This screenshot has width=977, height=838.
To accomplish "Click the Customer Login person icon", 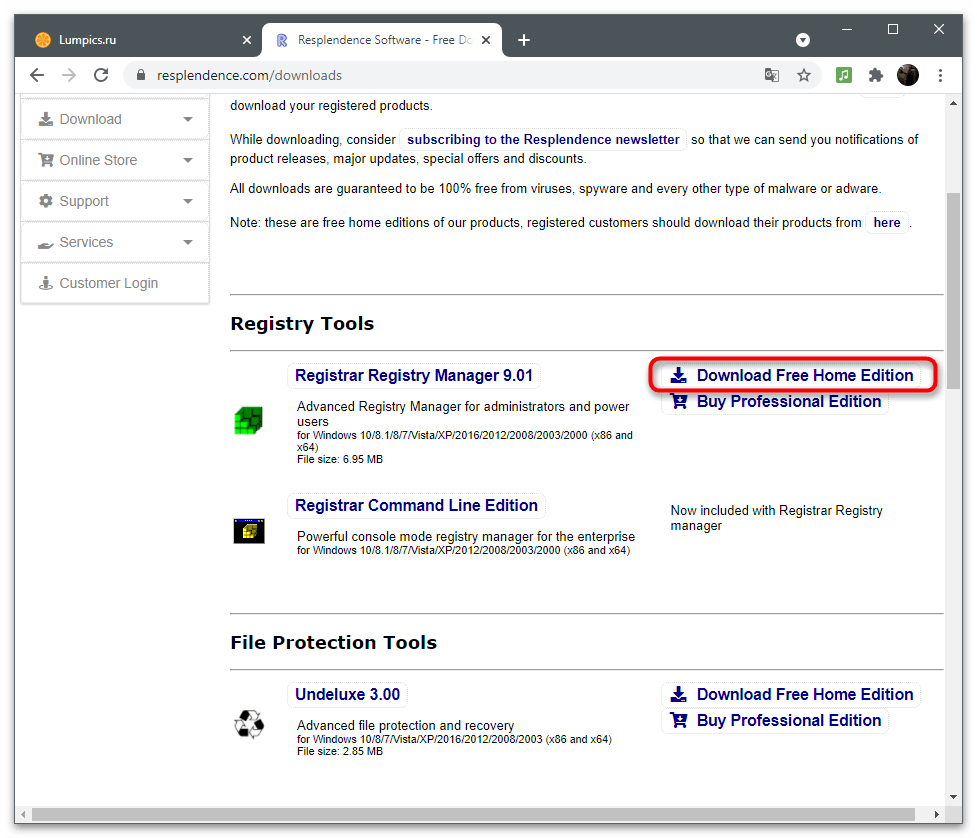I will [x=45, y=283].
